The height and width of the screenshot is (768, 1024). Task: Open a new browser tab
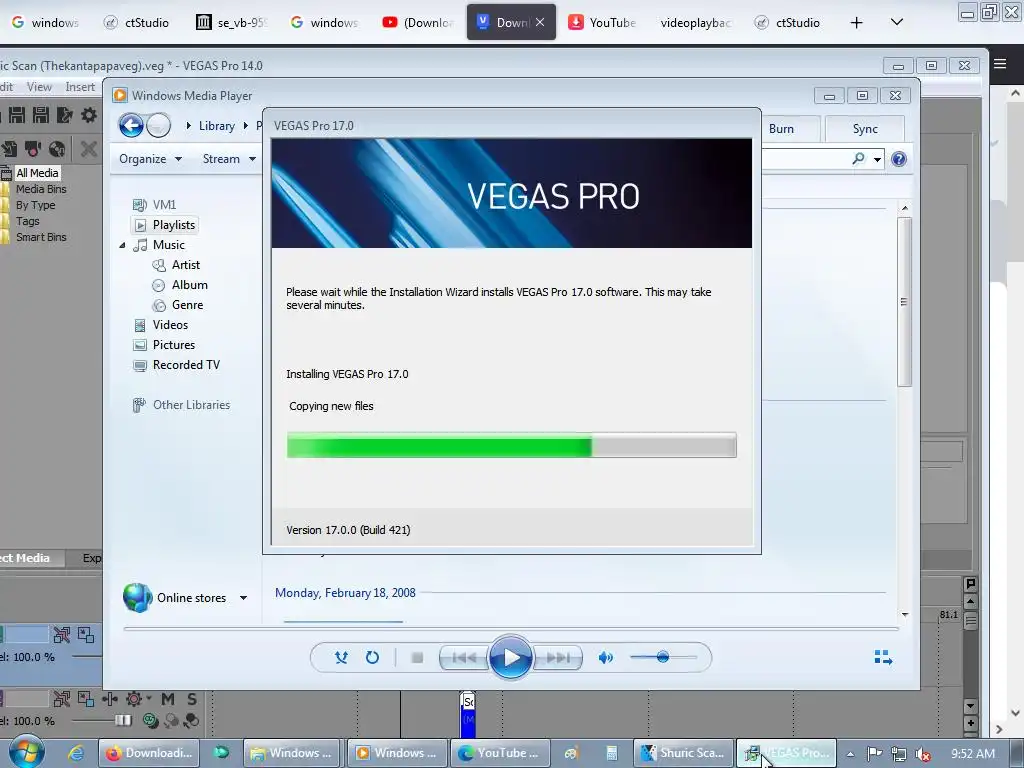coord(856,22)
